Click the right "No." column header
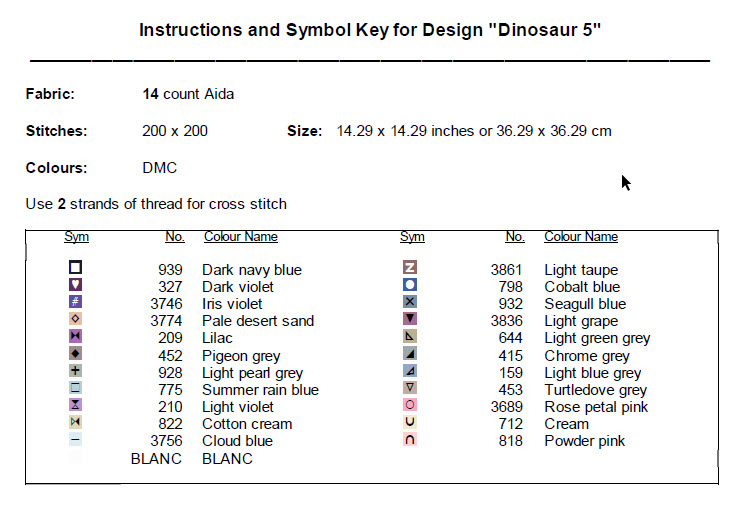 click(514, 237)
